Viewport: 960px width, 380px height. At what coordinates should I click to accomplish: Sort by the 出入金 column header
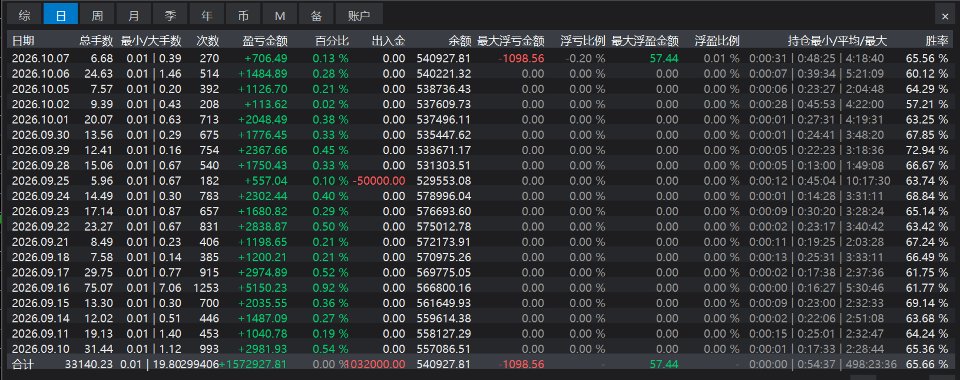(388, 41)
